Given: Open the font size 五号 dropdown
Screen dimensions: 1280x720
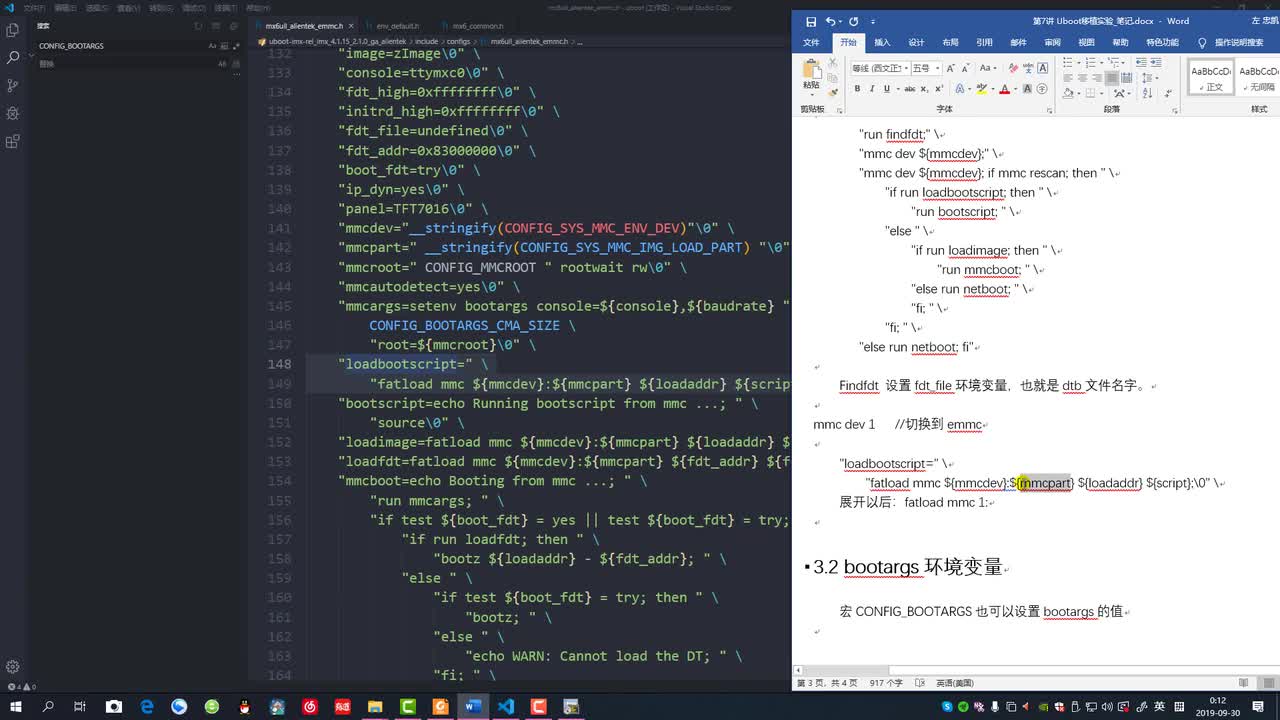Looking at the screenshot, I should pyautogui.click(x=937, y=68).
